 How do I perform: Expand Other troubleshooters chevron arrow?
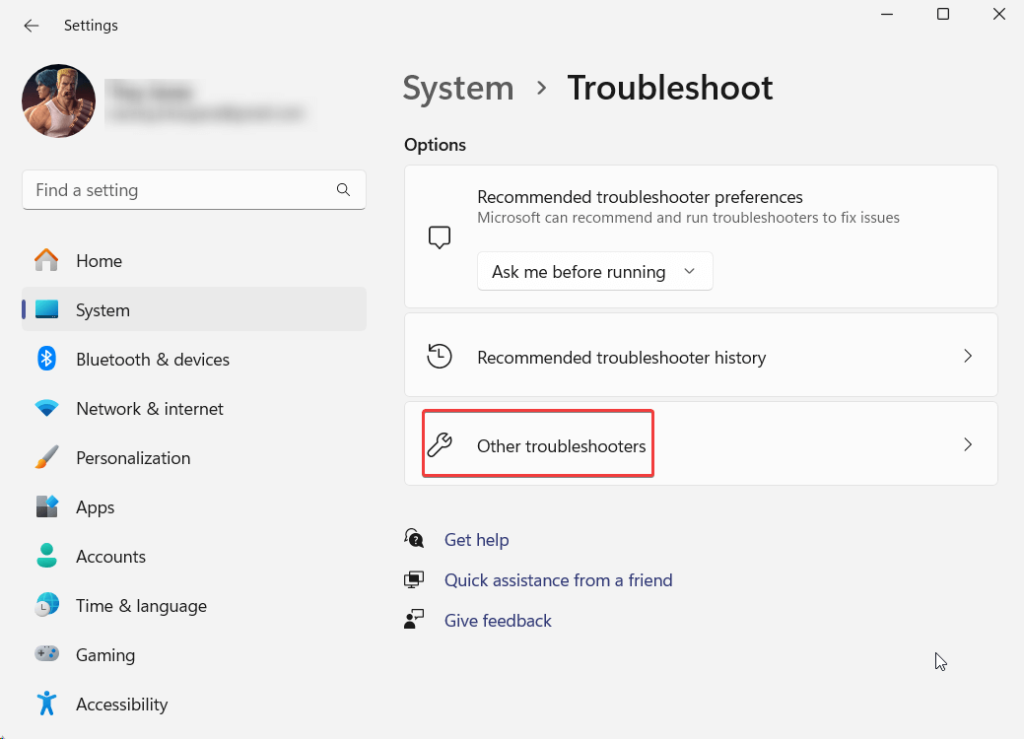tap(967, 445)
